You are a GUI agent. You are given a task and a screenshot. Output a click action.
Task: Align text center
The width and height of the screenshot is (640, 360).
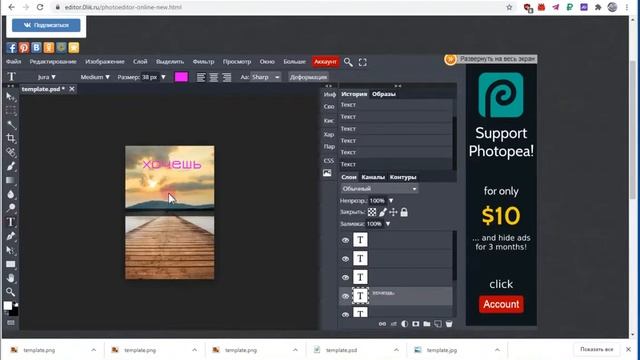213,77
